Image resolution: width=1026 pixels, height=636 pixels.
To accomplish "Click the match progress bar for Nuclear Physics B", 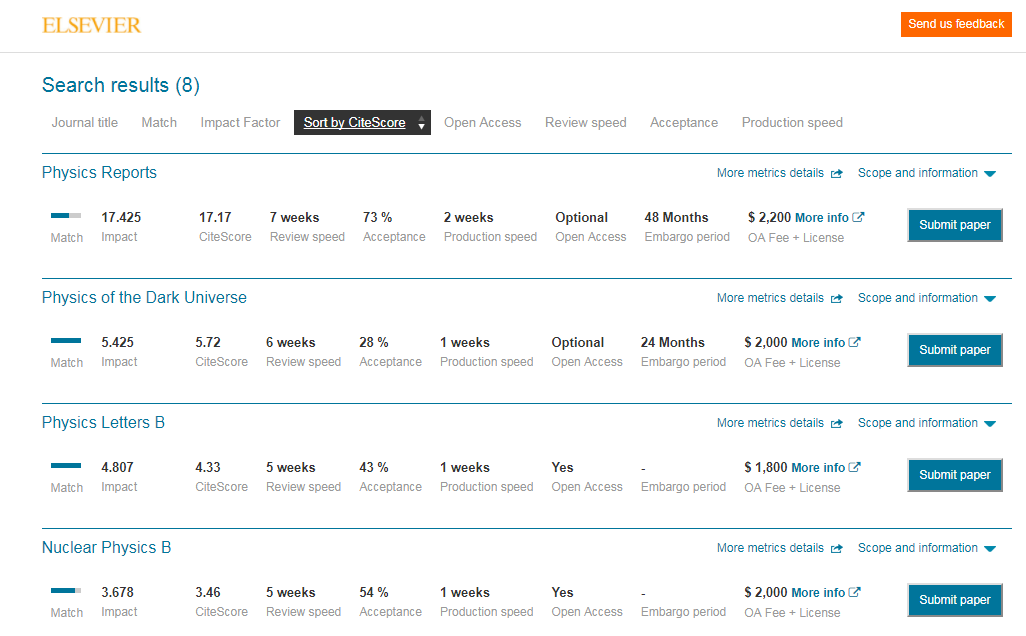I will coord(66,590).
